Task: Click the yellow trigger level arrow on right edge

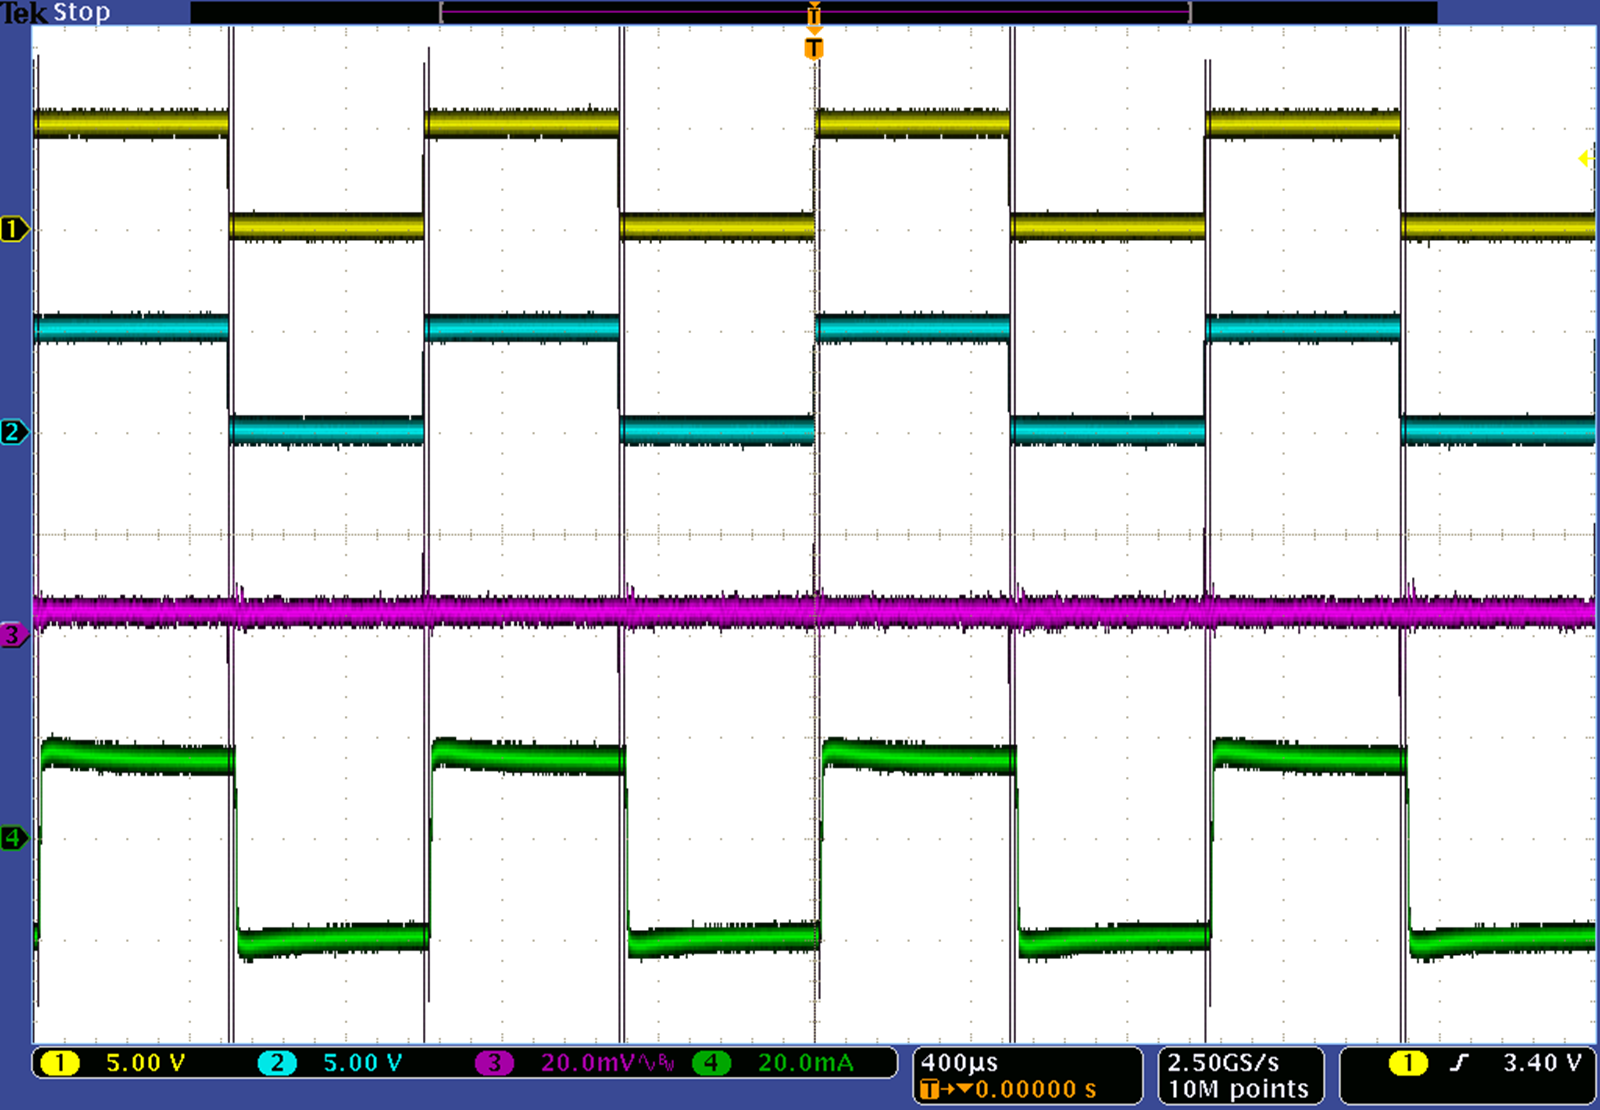Action: tap(1585, 158)
